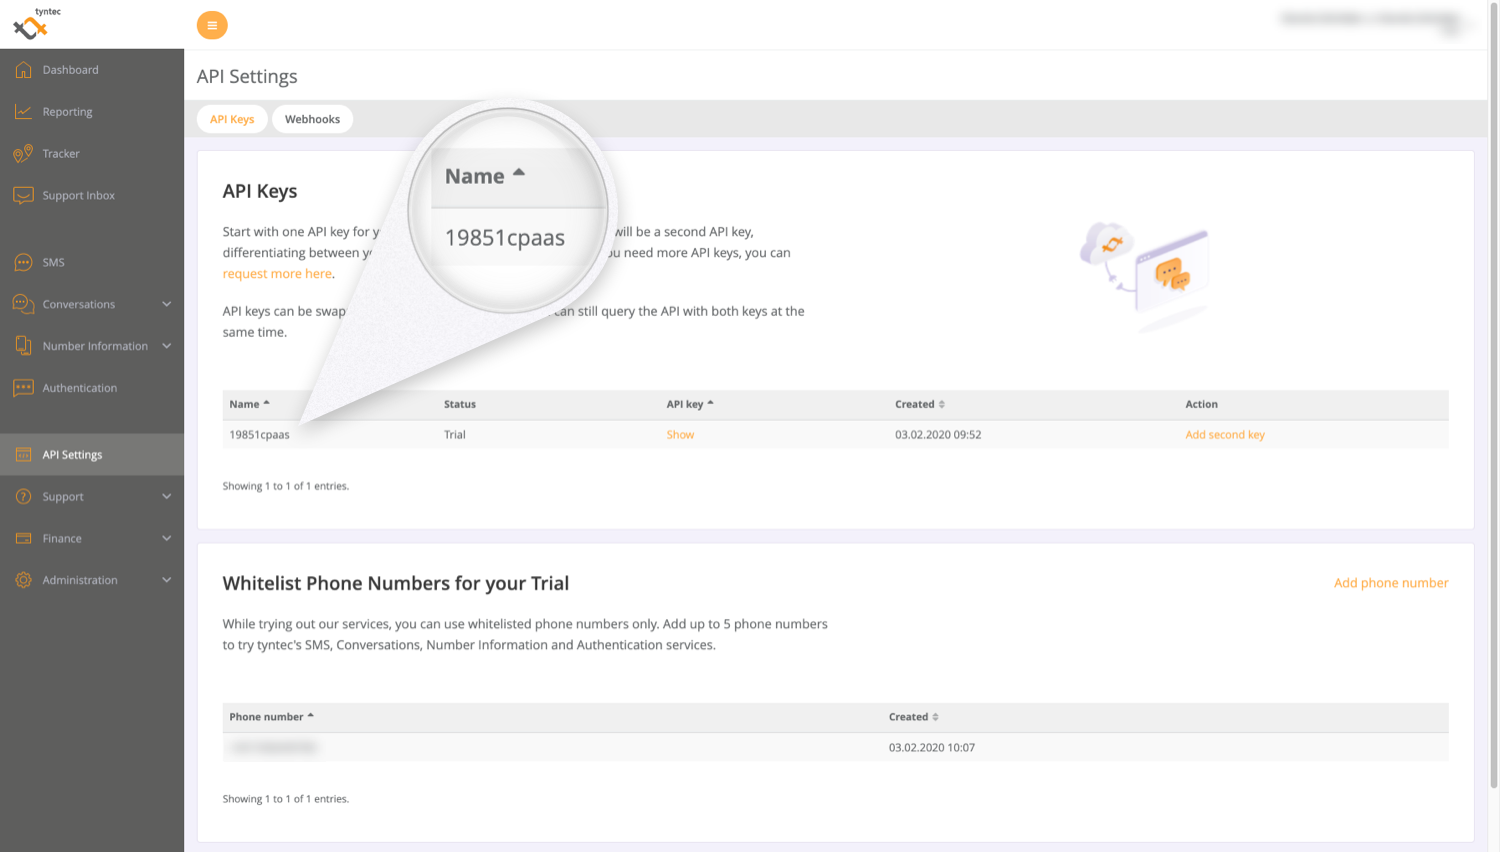This screenshot has width=1500, height=852.
Task: Sort API keys table by Name
Action: (250, 404)
